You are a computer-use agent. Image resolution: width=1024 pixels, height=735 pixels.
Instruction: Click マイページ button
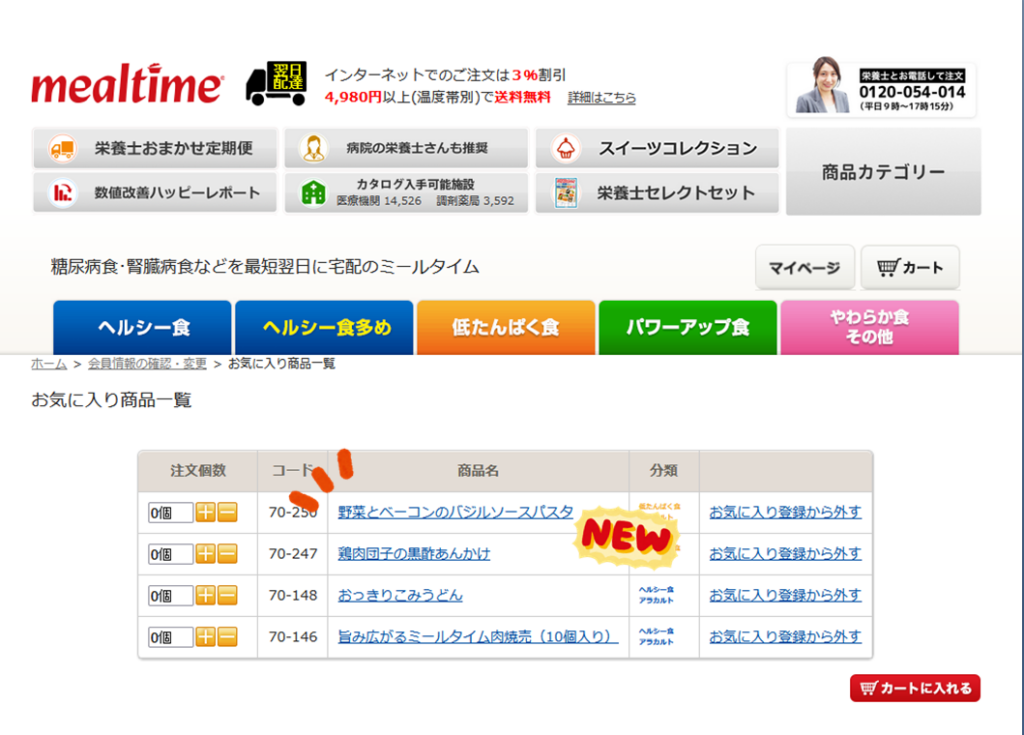804,267
